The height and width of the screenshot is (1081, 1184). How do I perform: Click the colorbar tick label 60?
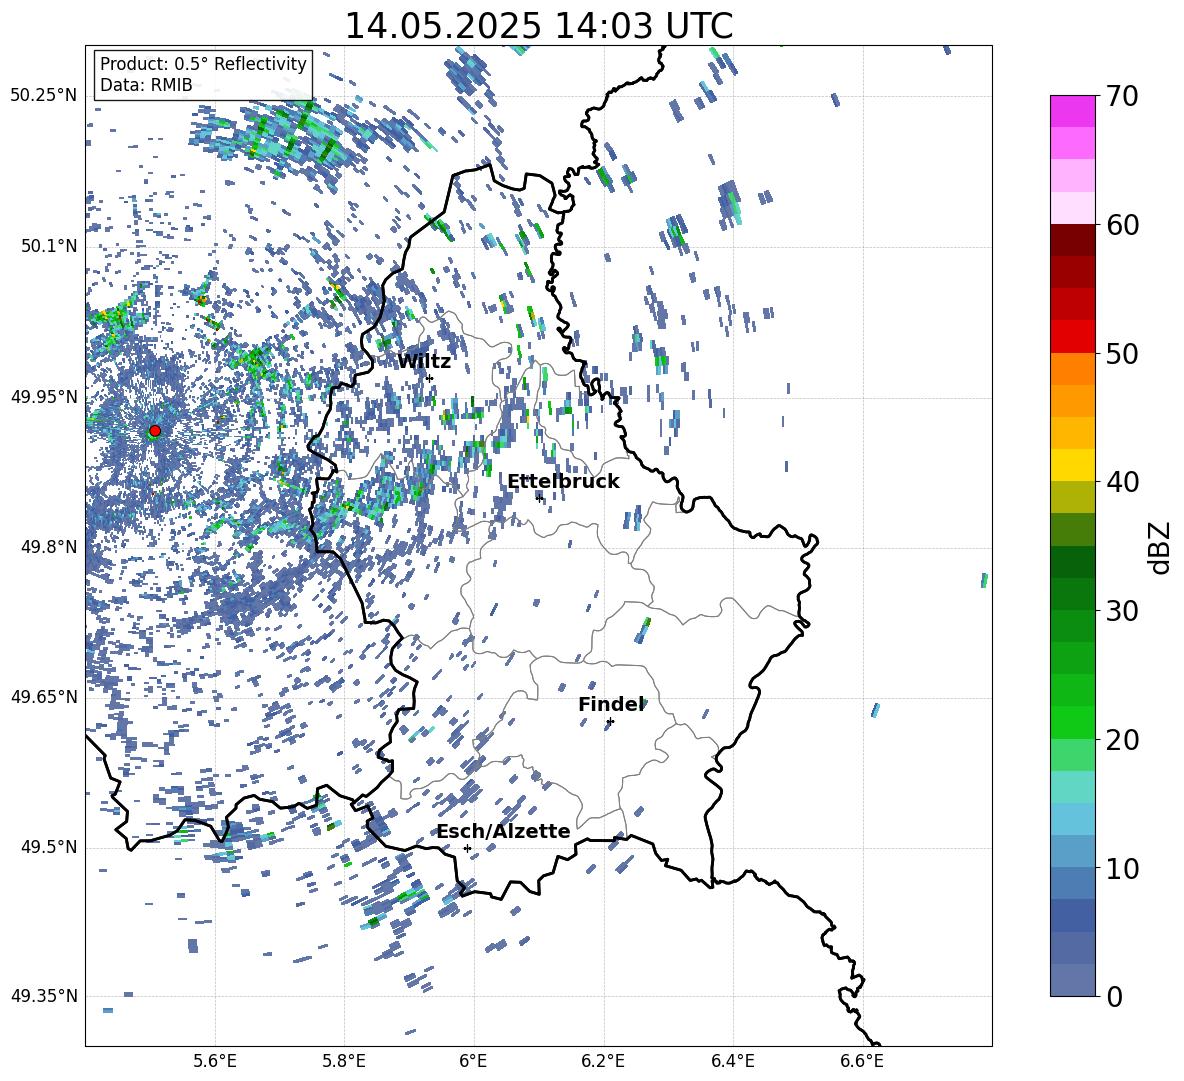1122,225
